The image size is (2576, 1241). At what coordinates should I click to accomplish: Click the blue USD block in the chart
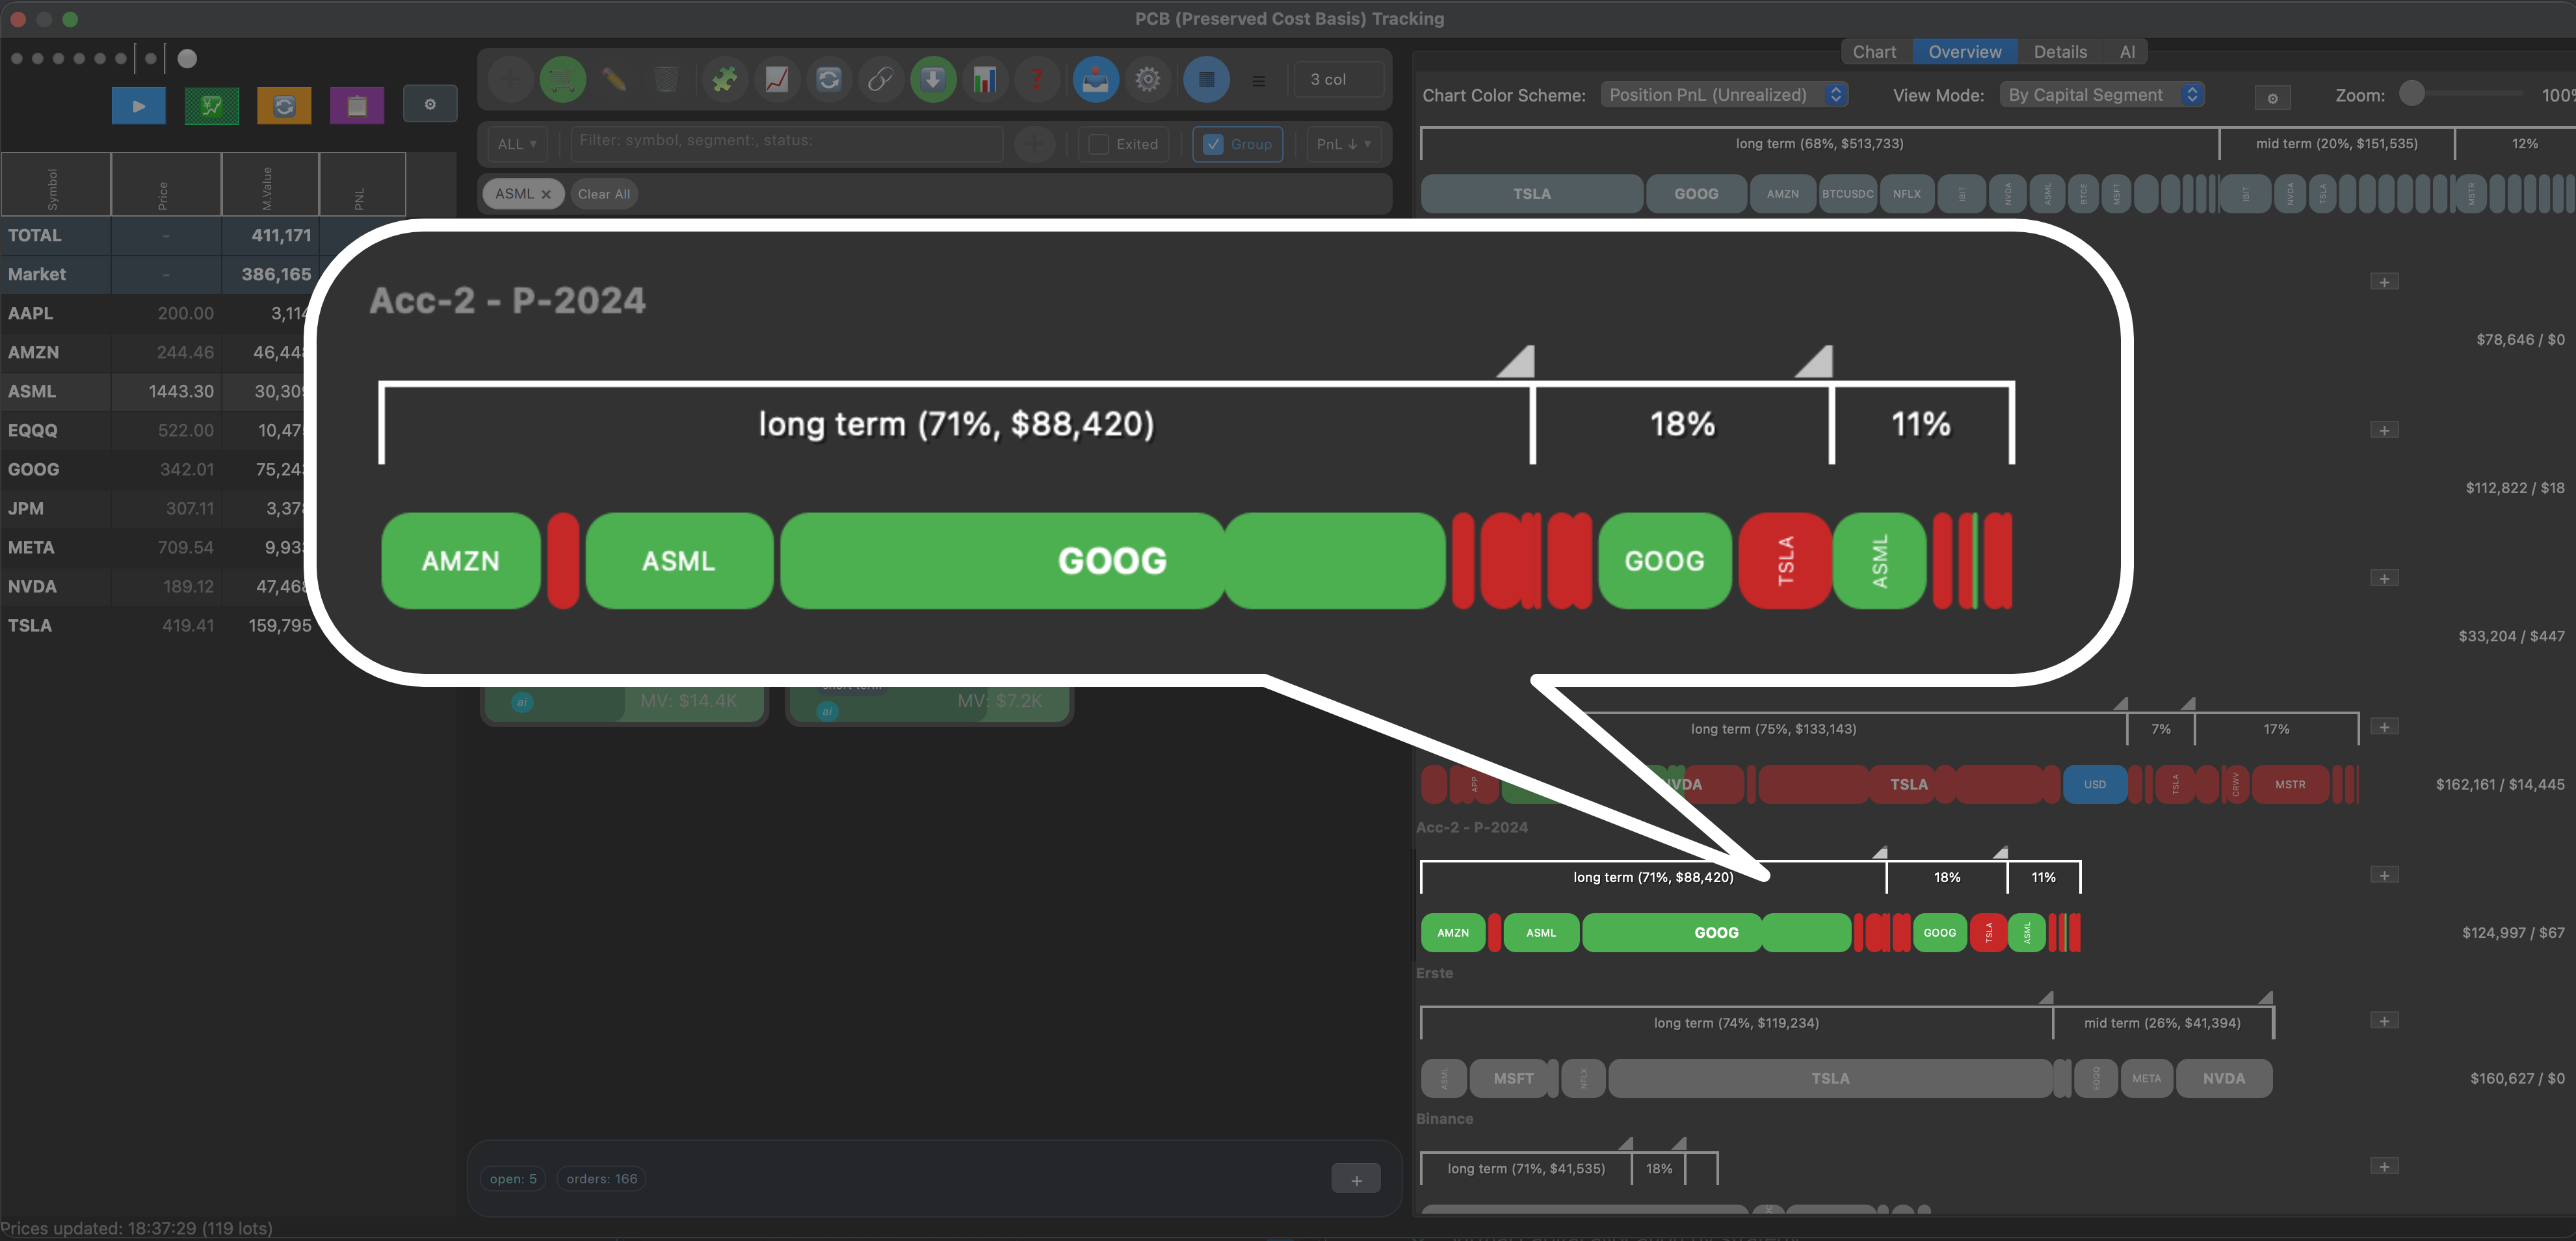click(2094, 785)
